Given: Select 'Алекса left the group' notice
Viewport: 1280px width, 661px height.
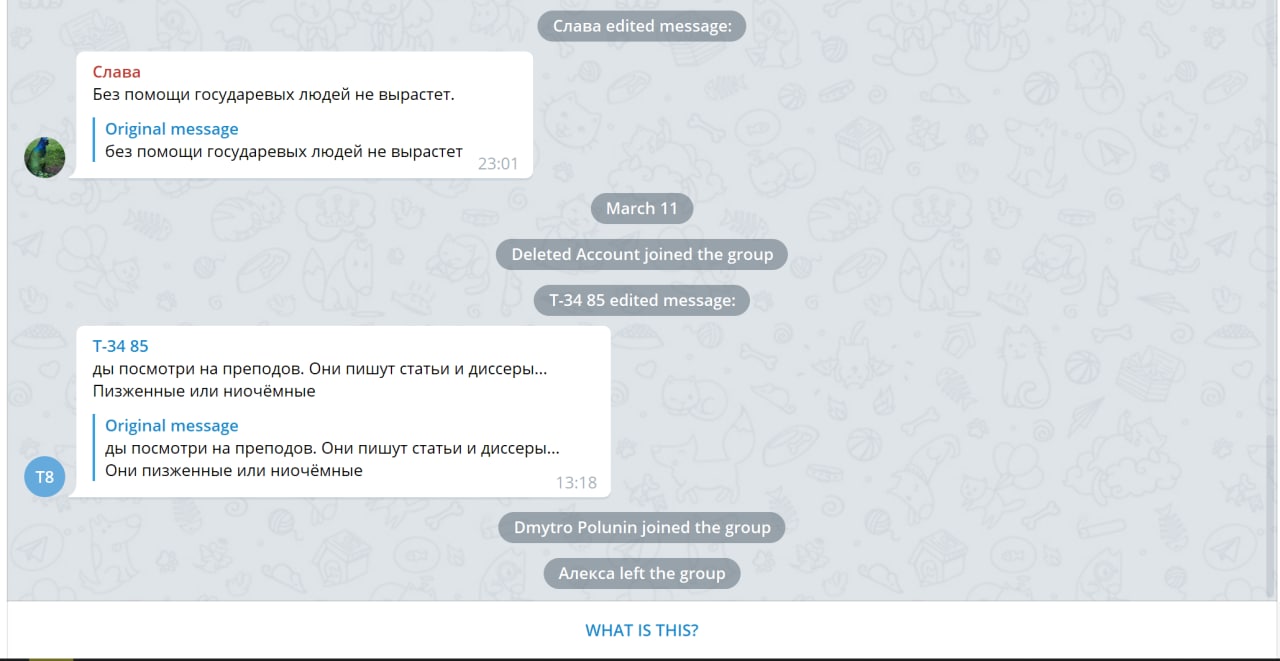Looking at the screenshot, I should click(642, 573).
